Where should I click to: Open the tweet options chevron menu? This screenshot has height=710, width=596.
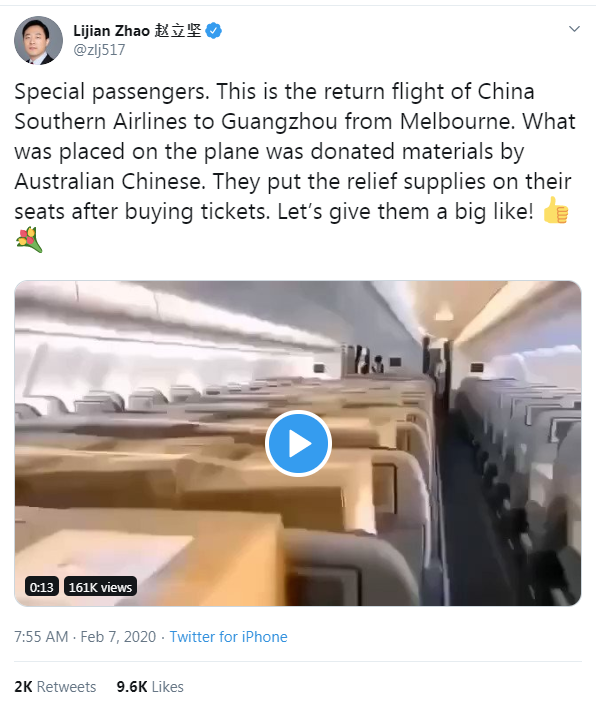click(574, 29)
